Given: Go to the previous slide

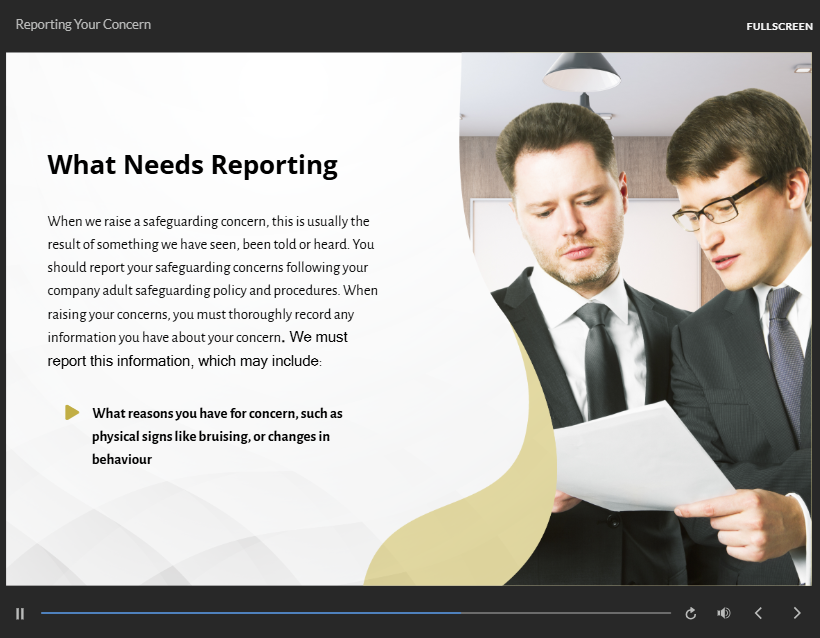Looking at the screenshot, I should 758,613.
